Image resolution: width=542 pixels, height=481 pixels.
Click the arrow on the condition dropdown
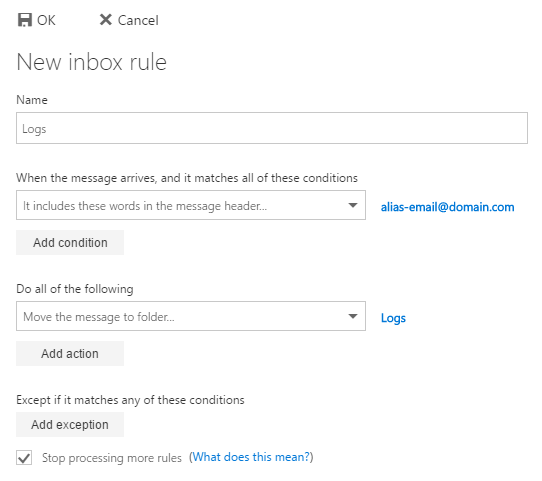click(353, 205)
